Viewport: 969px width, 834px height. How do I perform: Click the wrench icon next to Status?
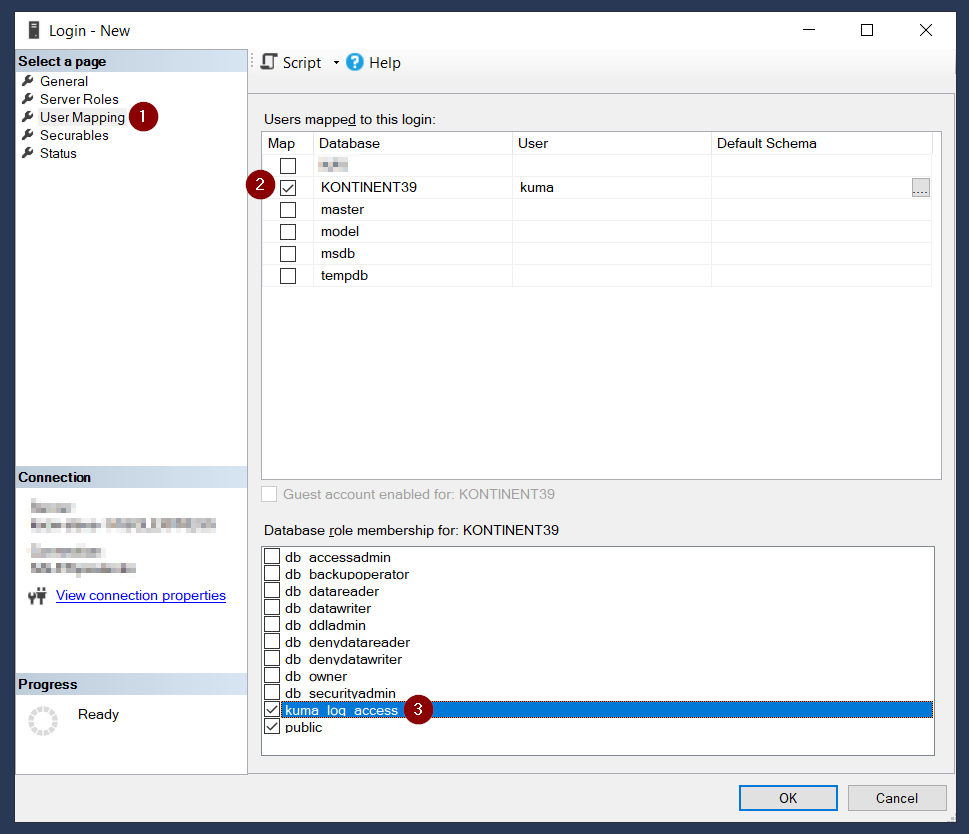pos(28,153)
